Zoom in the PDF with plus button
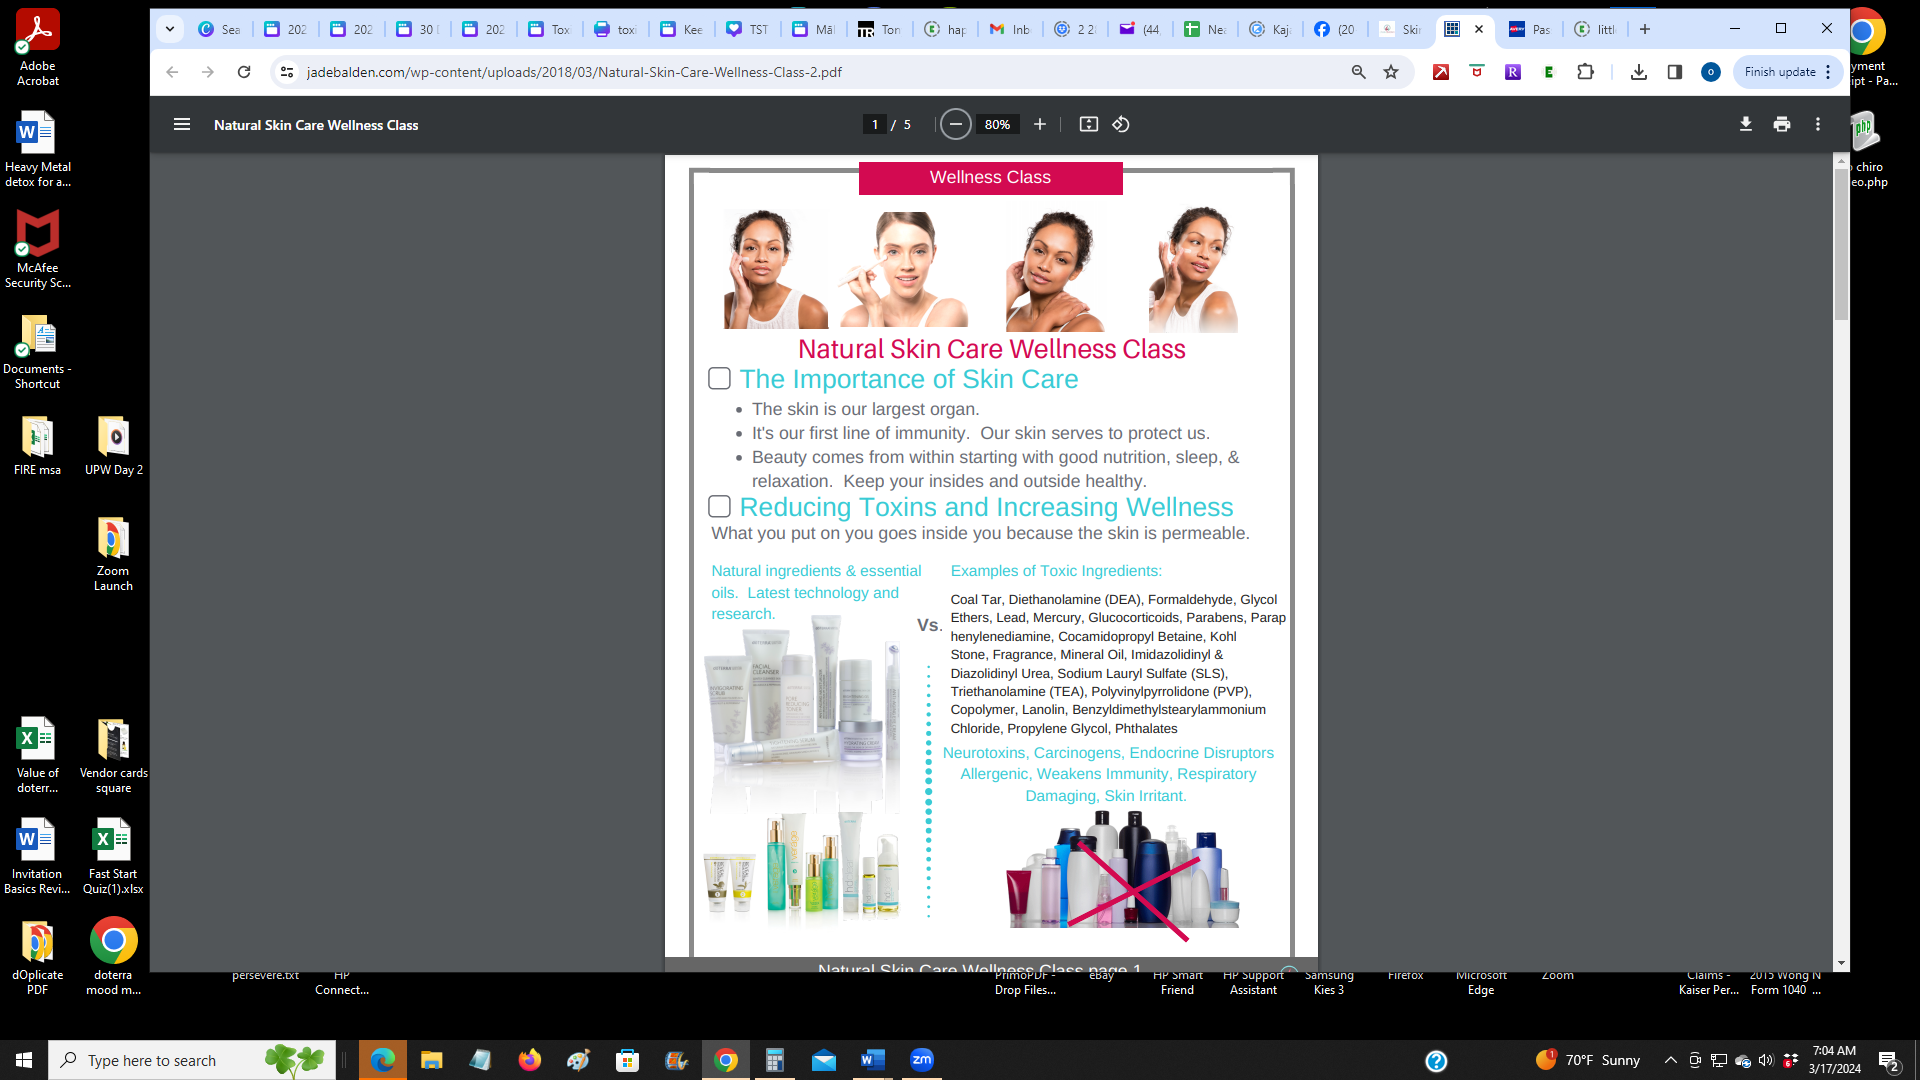The height and width of the screenshot is (1080, 1920). point(1039,124)
